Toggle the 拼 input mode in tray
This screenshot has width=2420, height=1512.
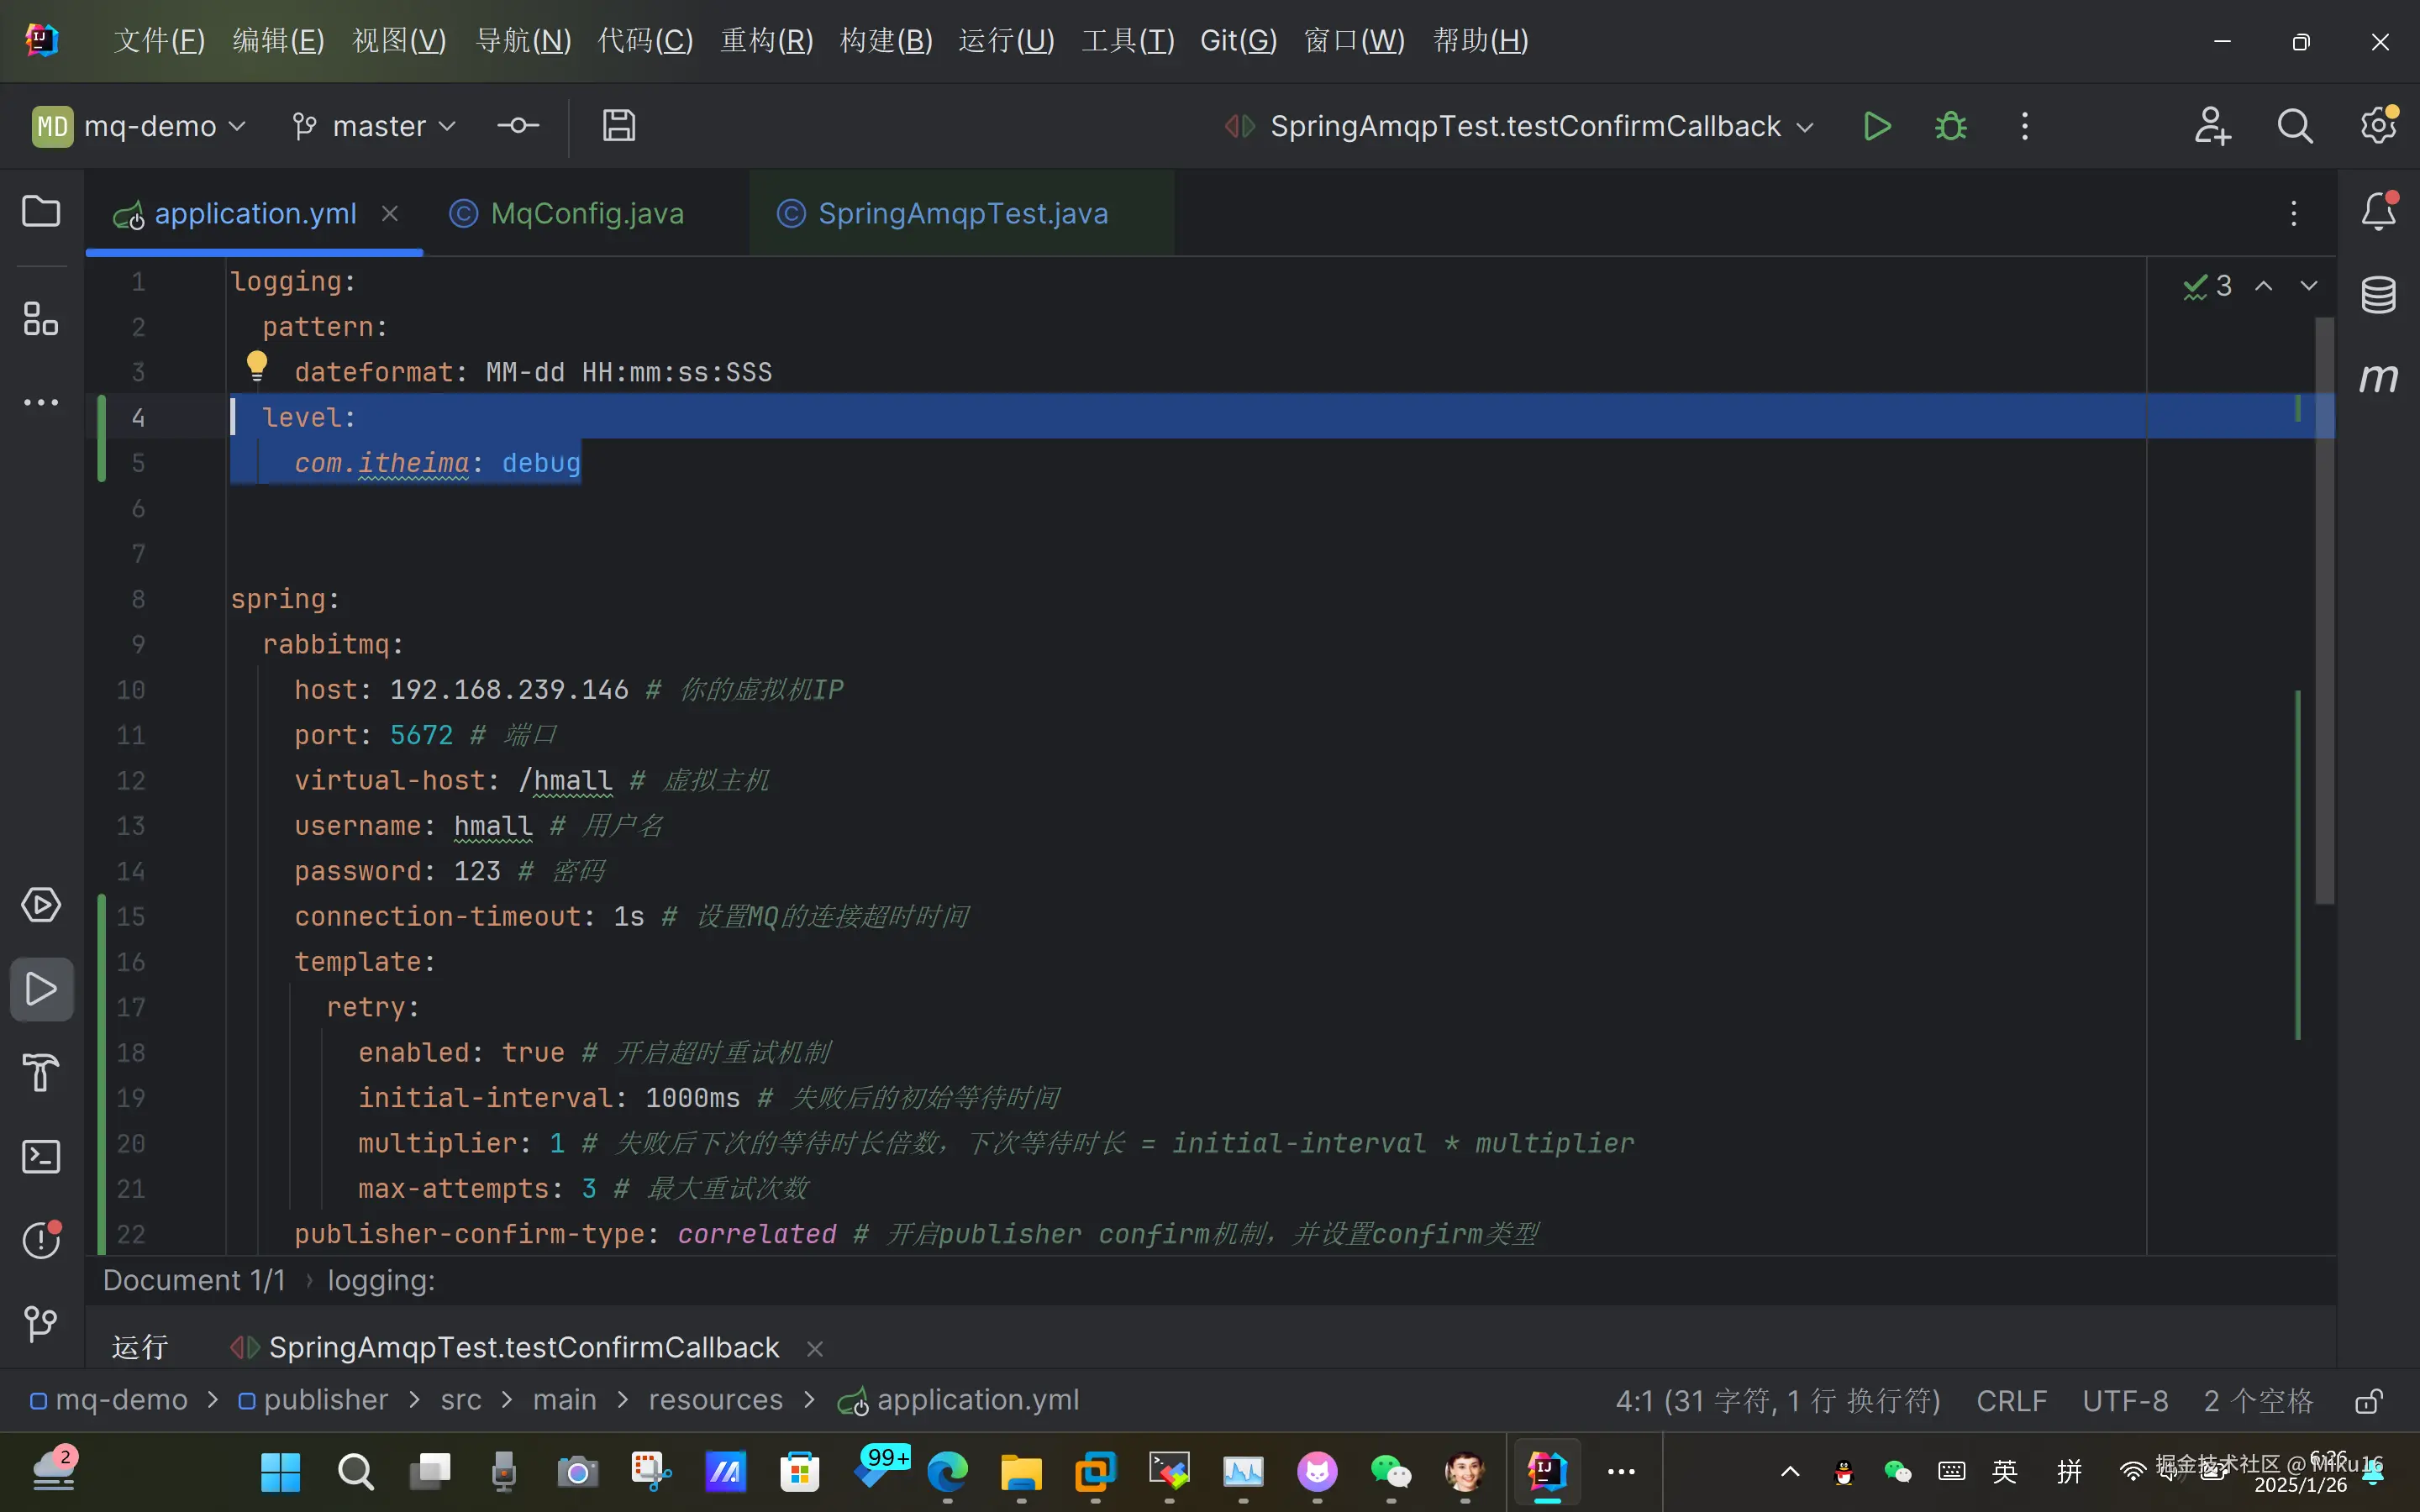[x=2069, y=1471]
